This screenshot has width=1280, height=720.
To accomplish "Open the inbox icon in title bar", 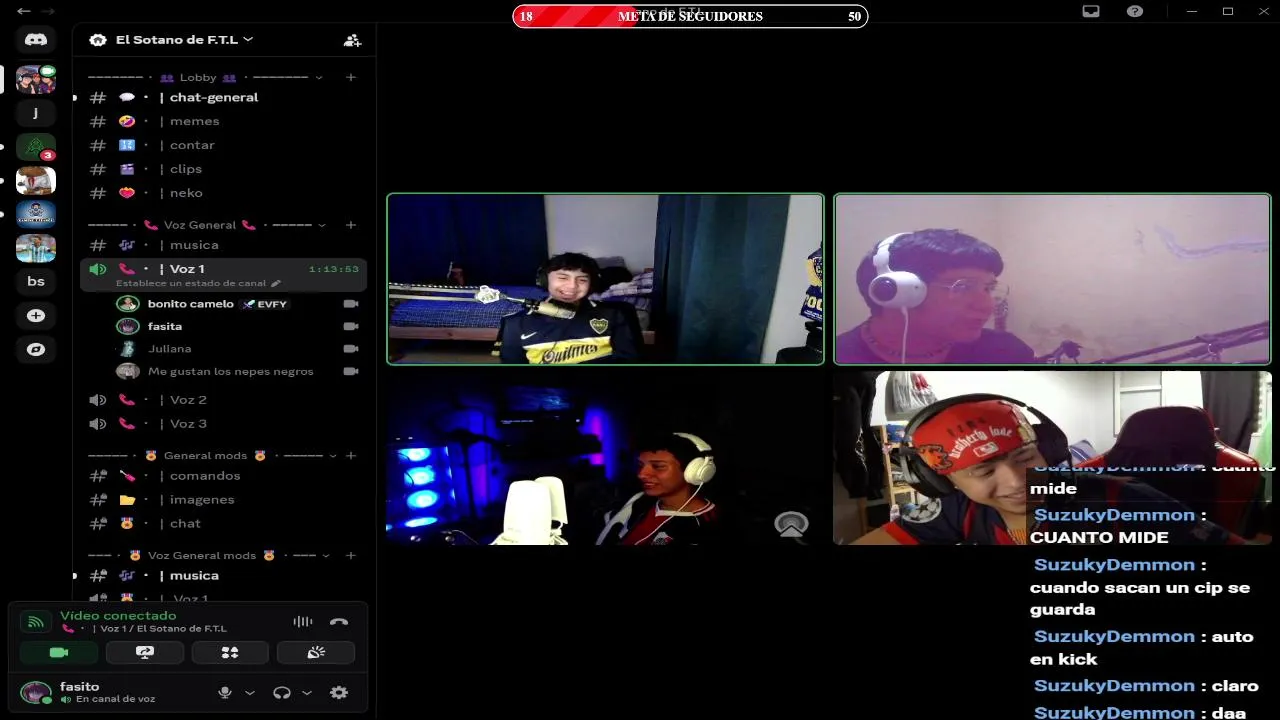I will coord(1091,12).
